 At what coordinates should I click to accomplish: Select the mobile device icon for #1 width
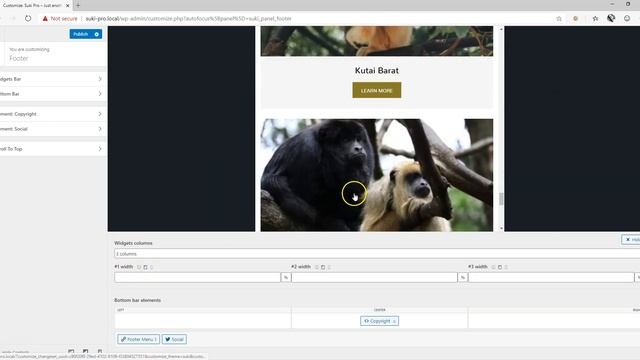(x=151, y=267)
